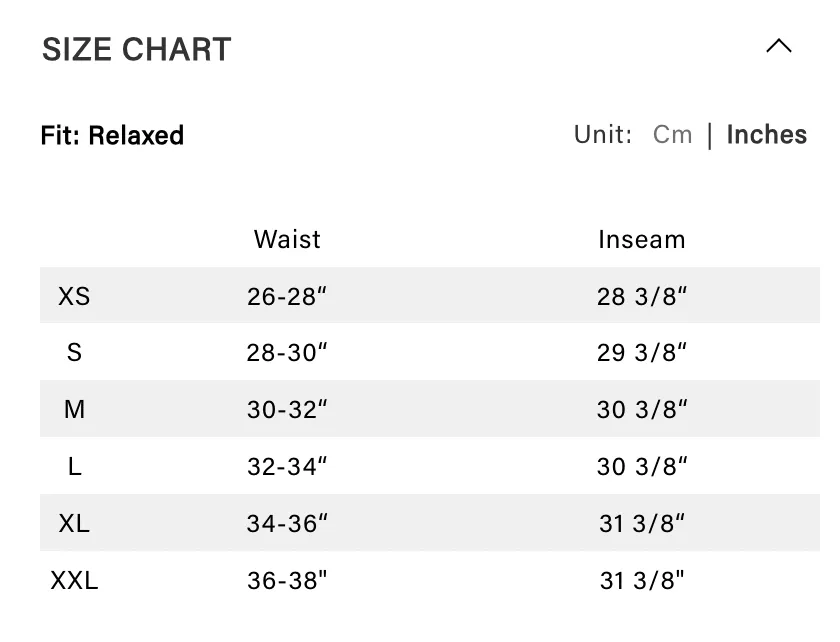Click the Fit: Relaxed label

(x=112, y=135)
